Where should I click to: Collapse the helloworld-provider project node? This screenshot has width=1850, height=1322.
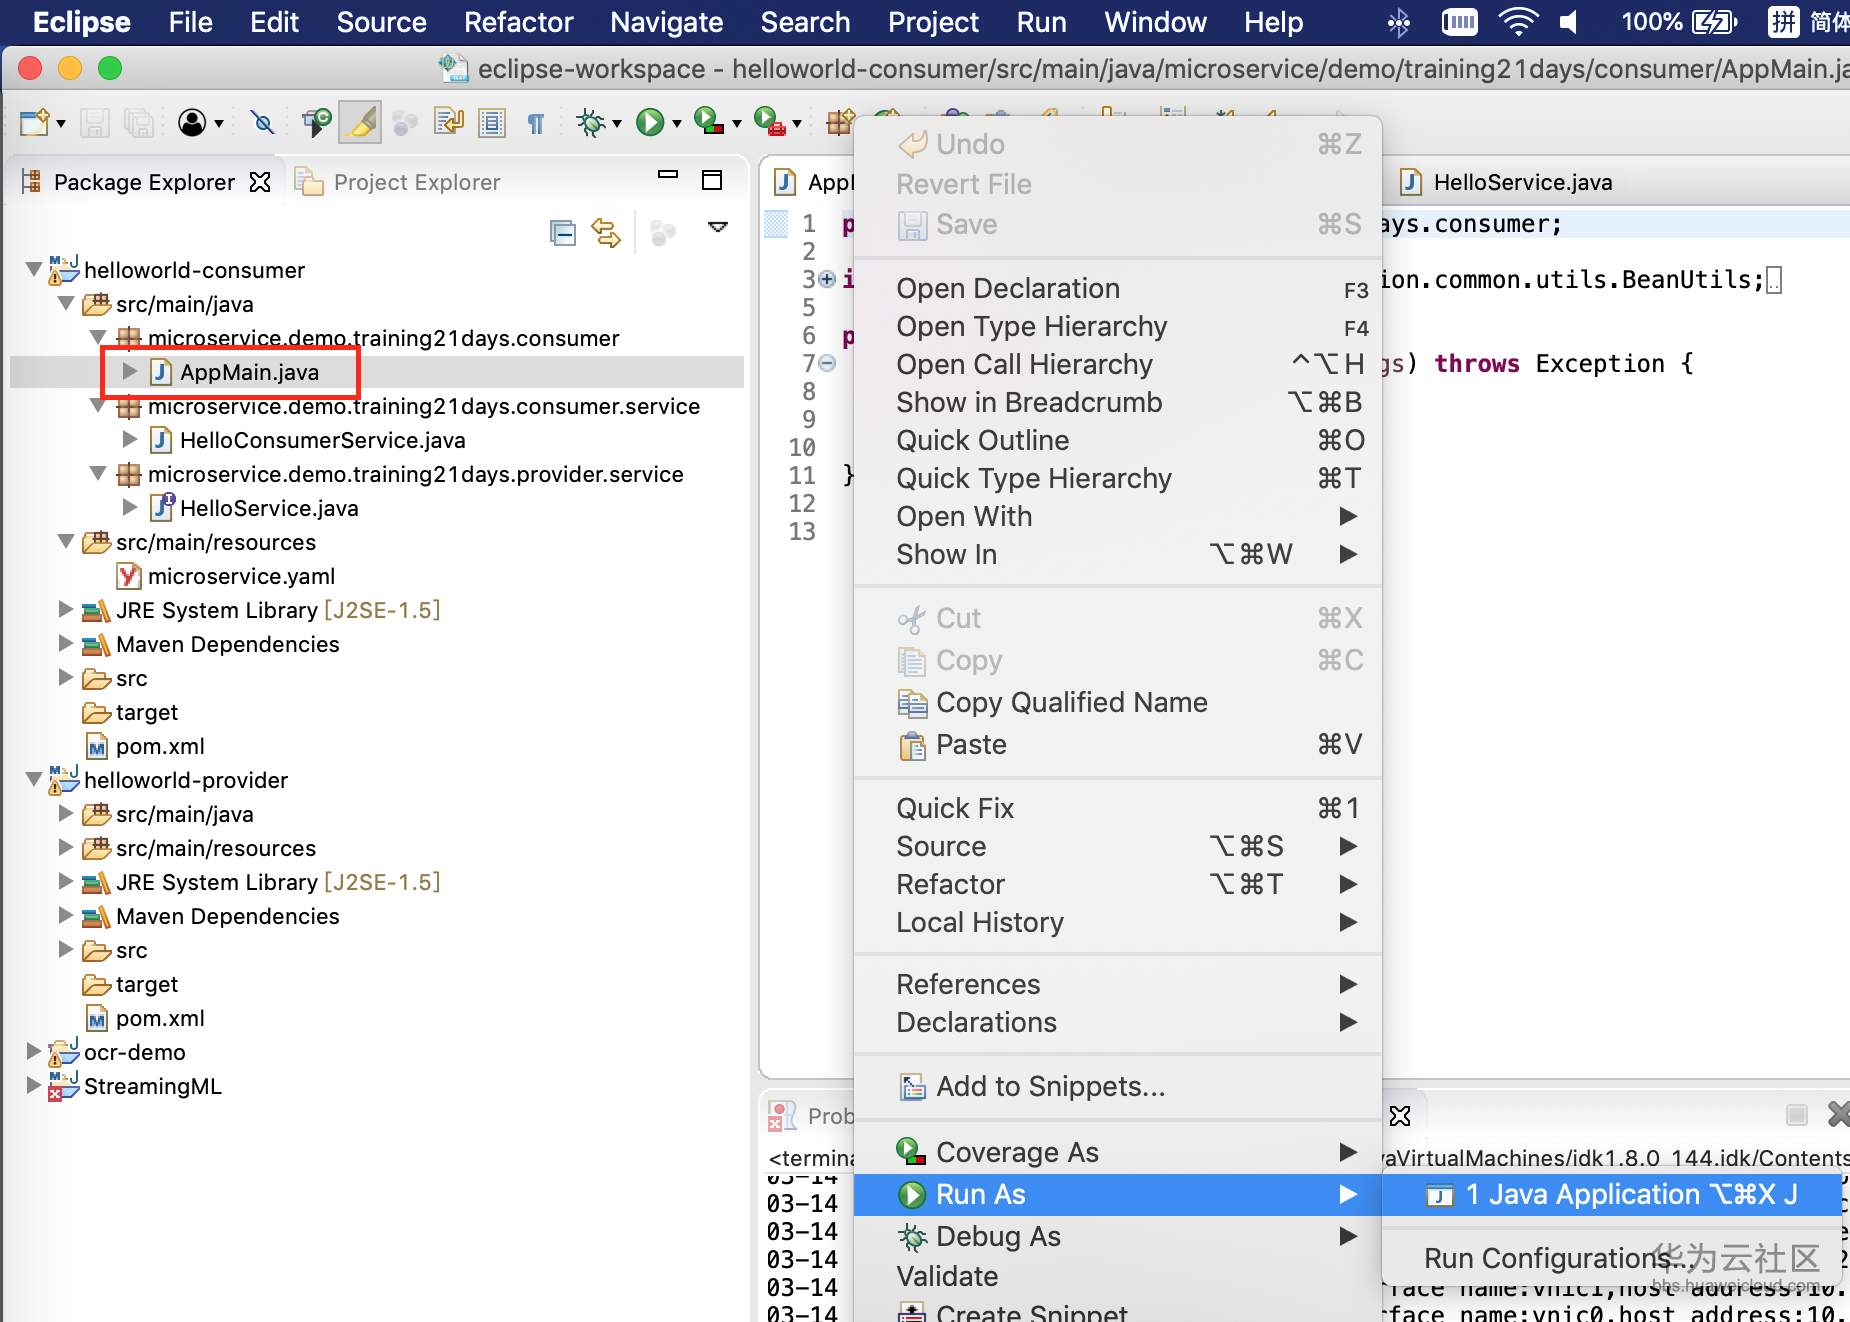(35, 779)
